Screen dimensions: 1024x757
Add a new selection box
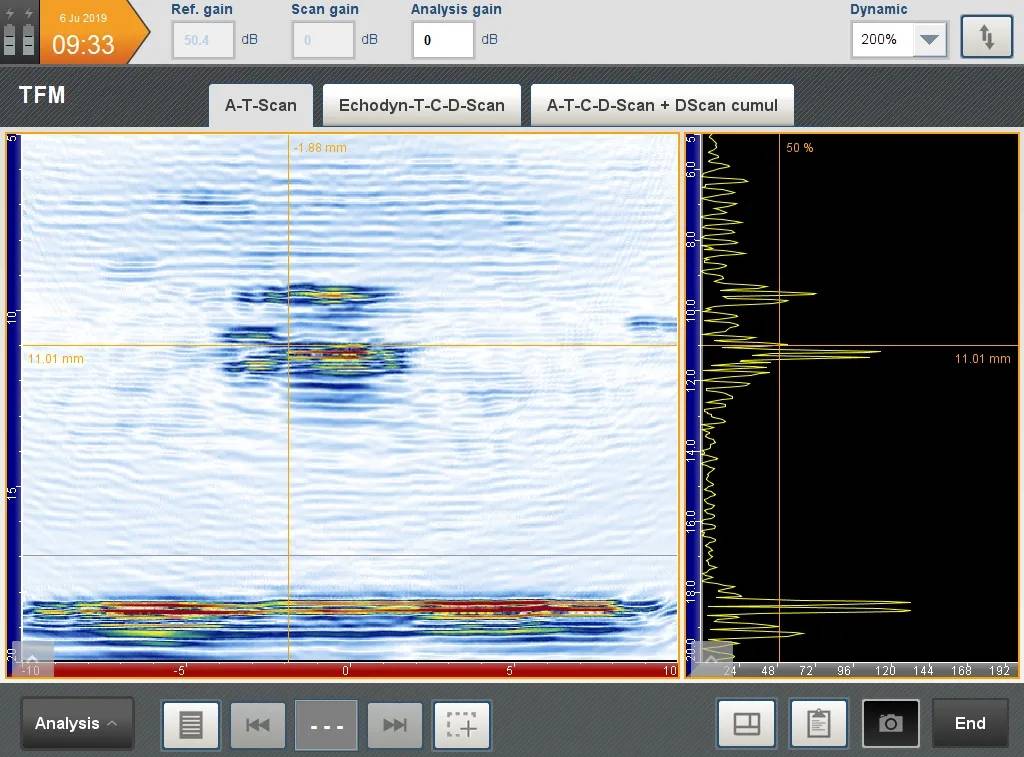462,724
